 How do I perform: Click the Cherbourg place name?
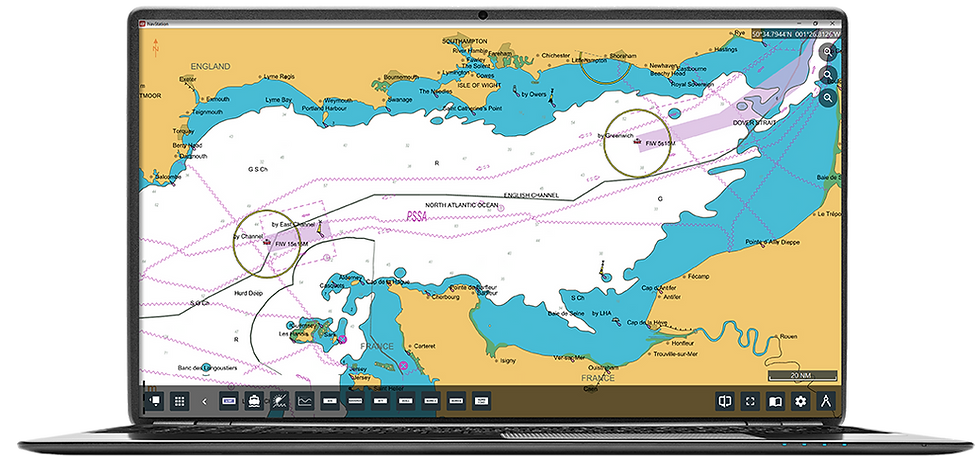click(446, 297)
